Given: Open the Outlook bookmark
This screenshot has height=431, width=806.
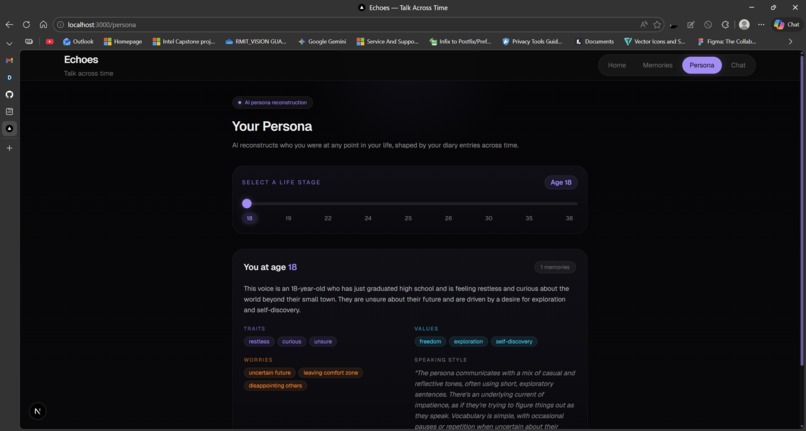Looking at the screenshot, I should [x=78, y=42].
